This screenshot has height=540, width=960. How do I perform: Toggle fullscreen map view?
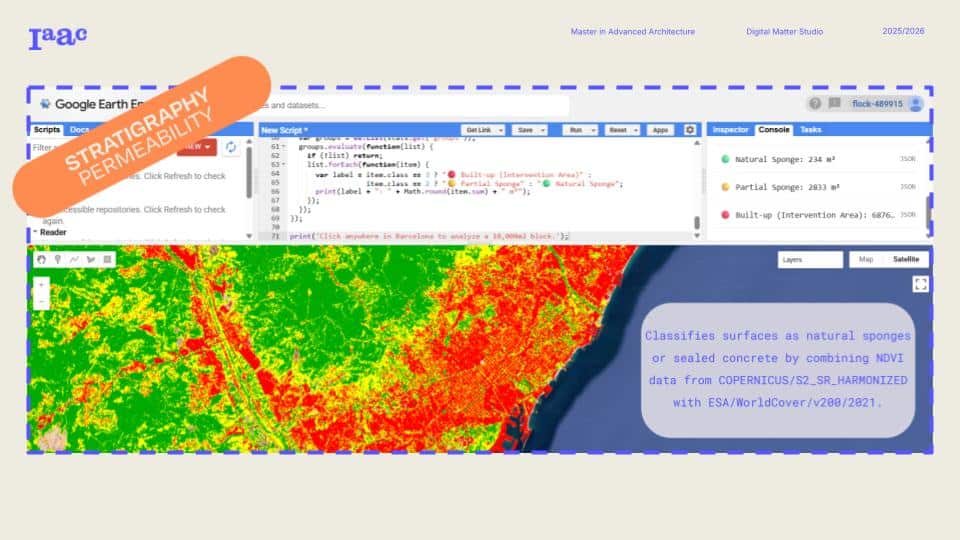(x=920, y=284)
